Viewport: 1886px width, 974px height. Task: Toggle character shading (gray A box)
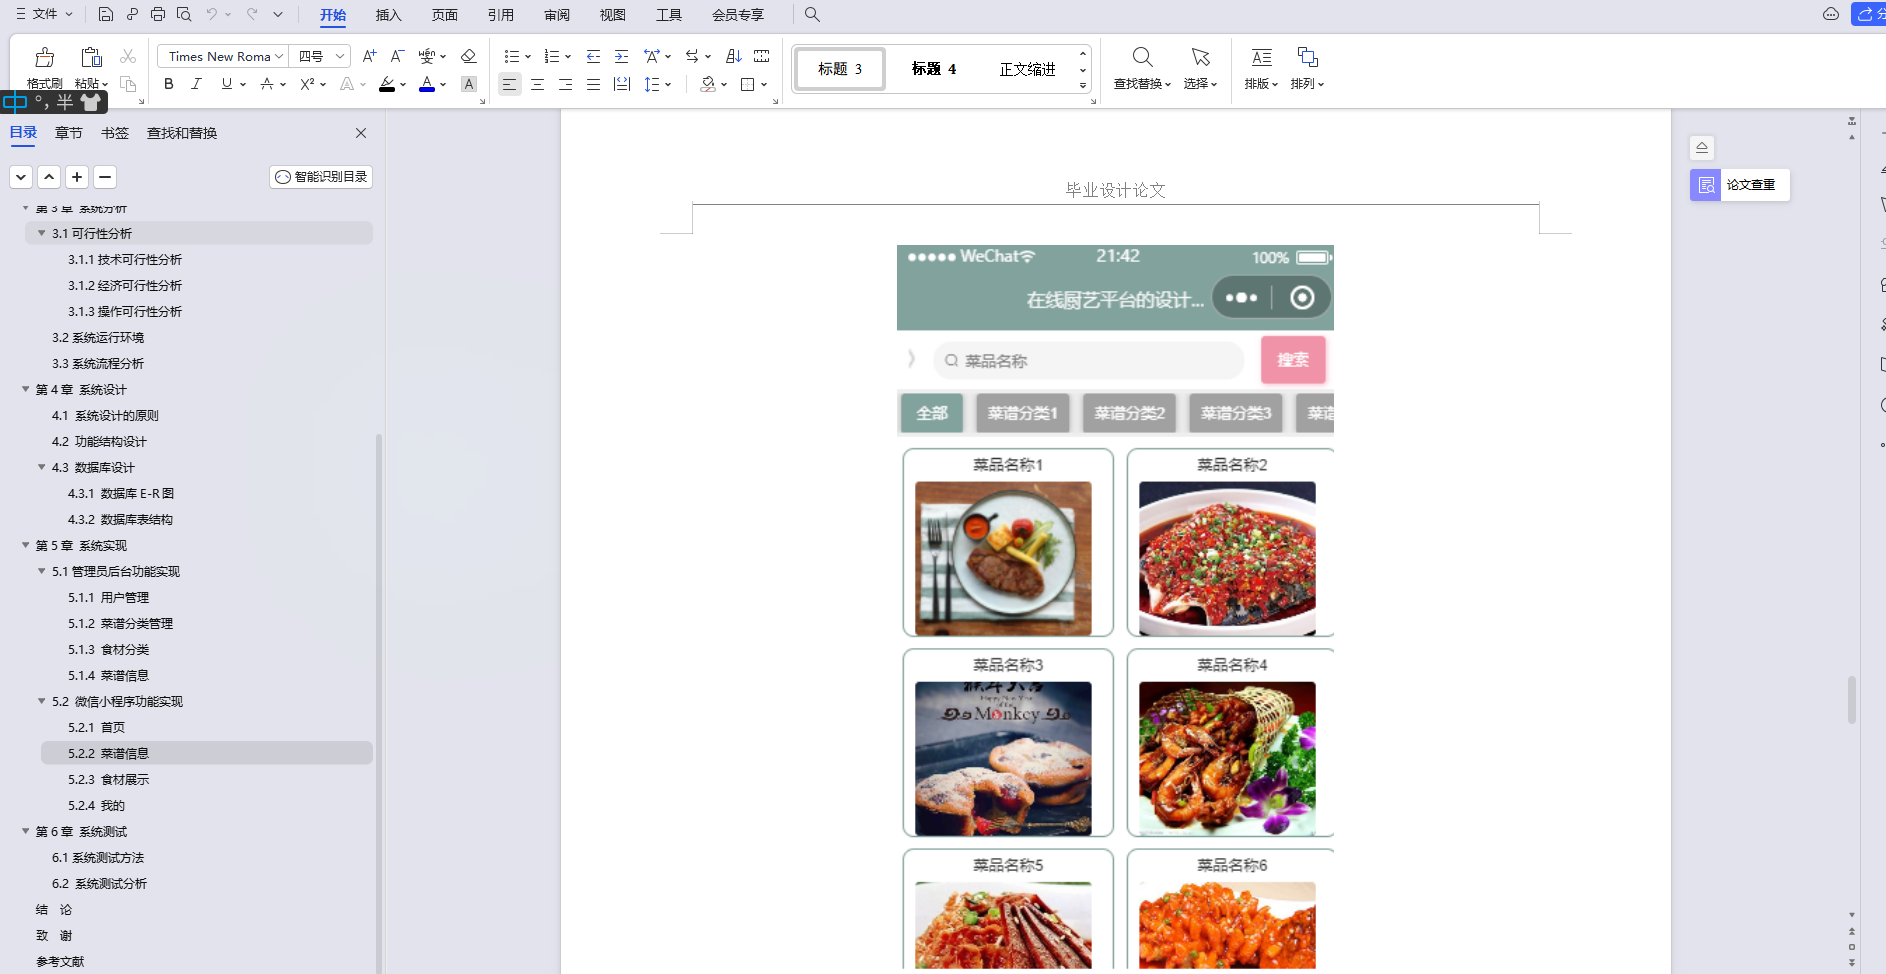coord(469,84)
